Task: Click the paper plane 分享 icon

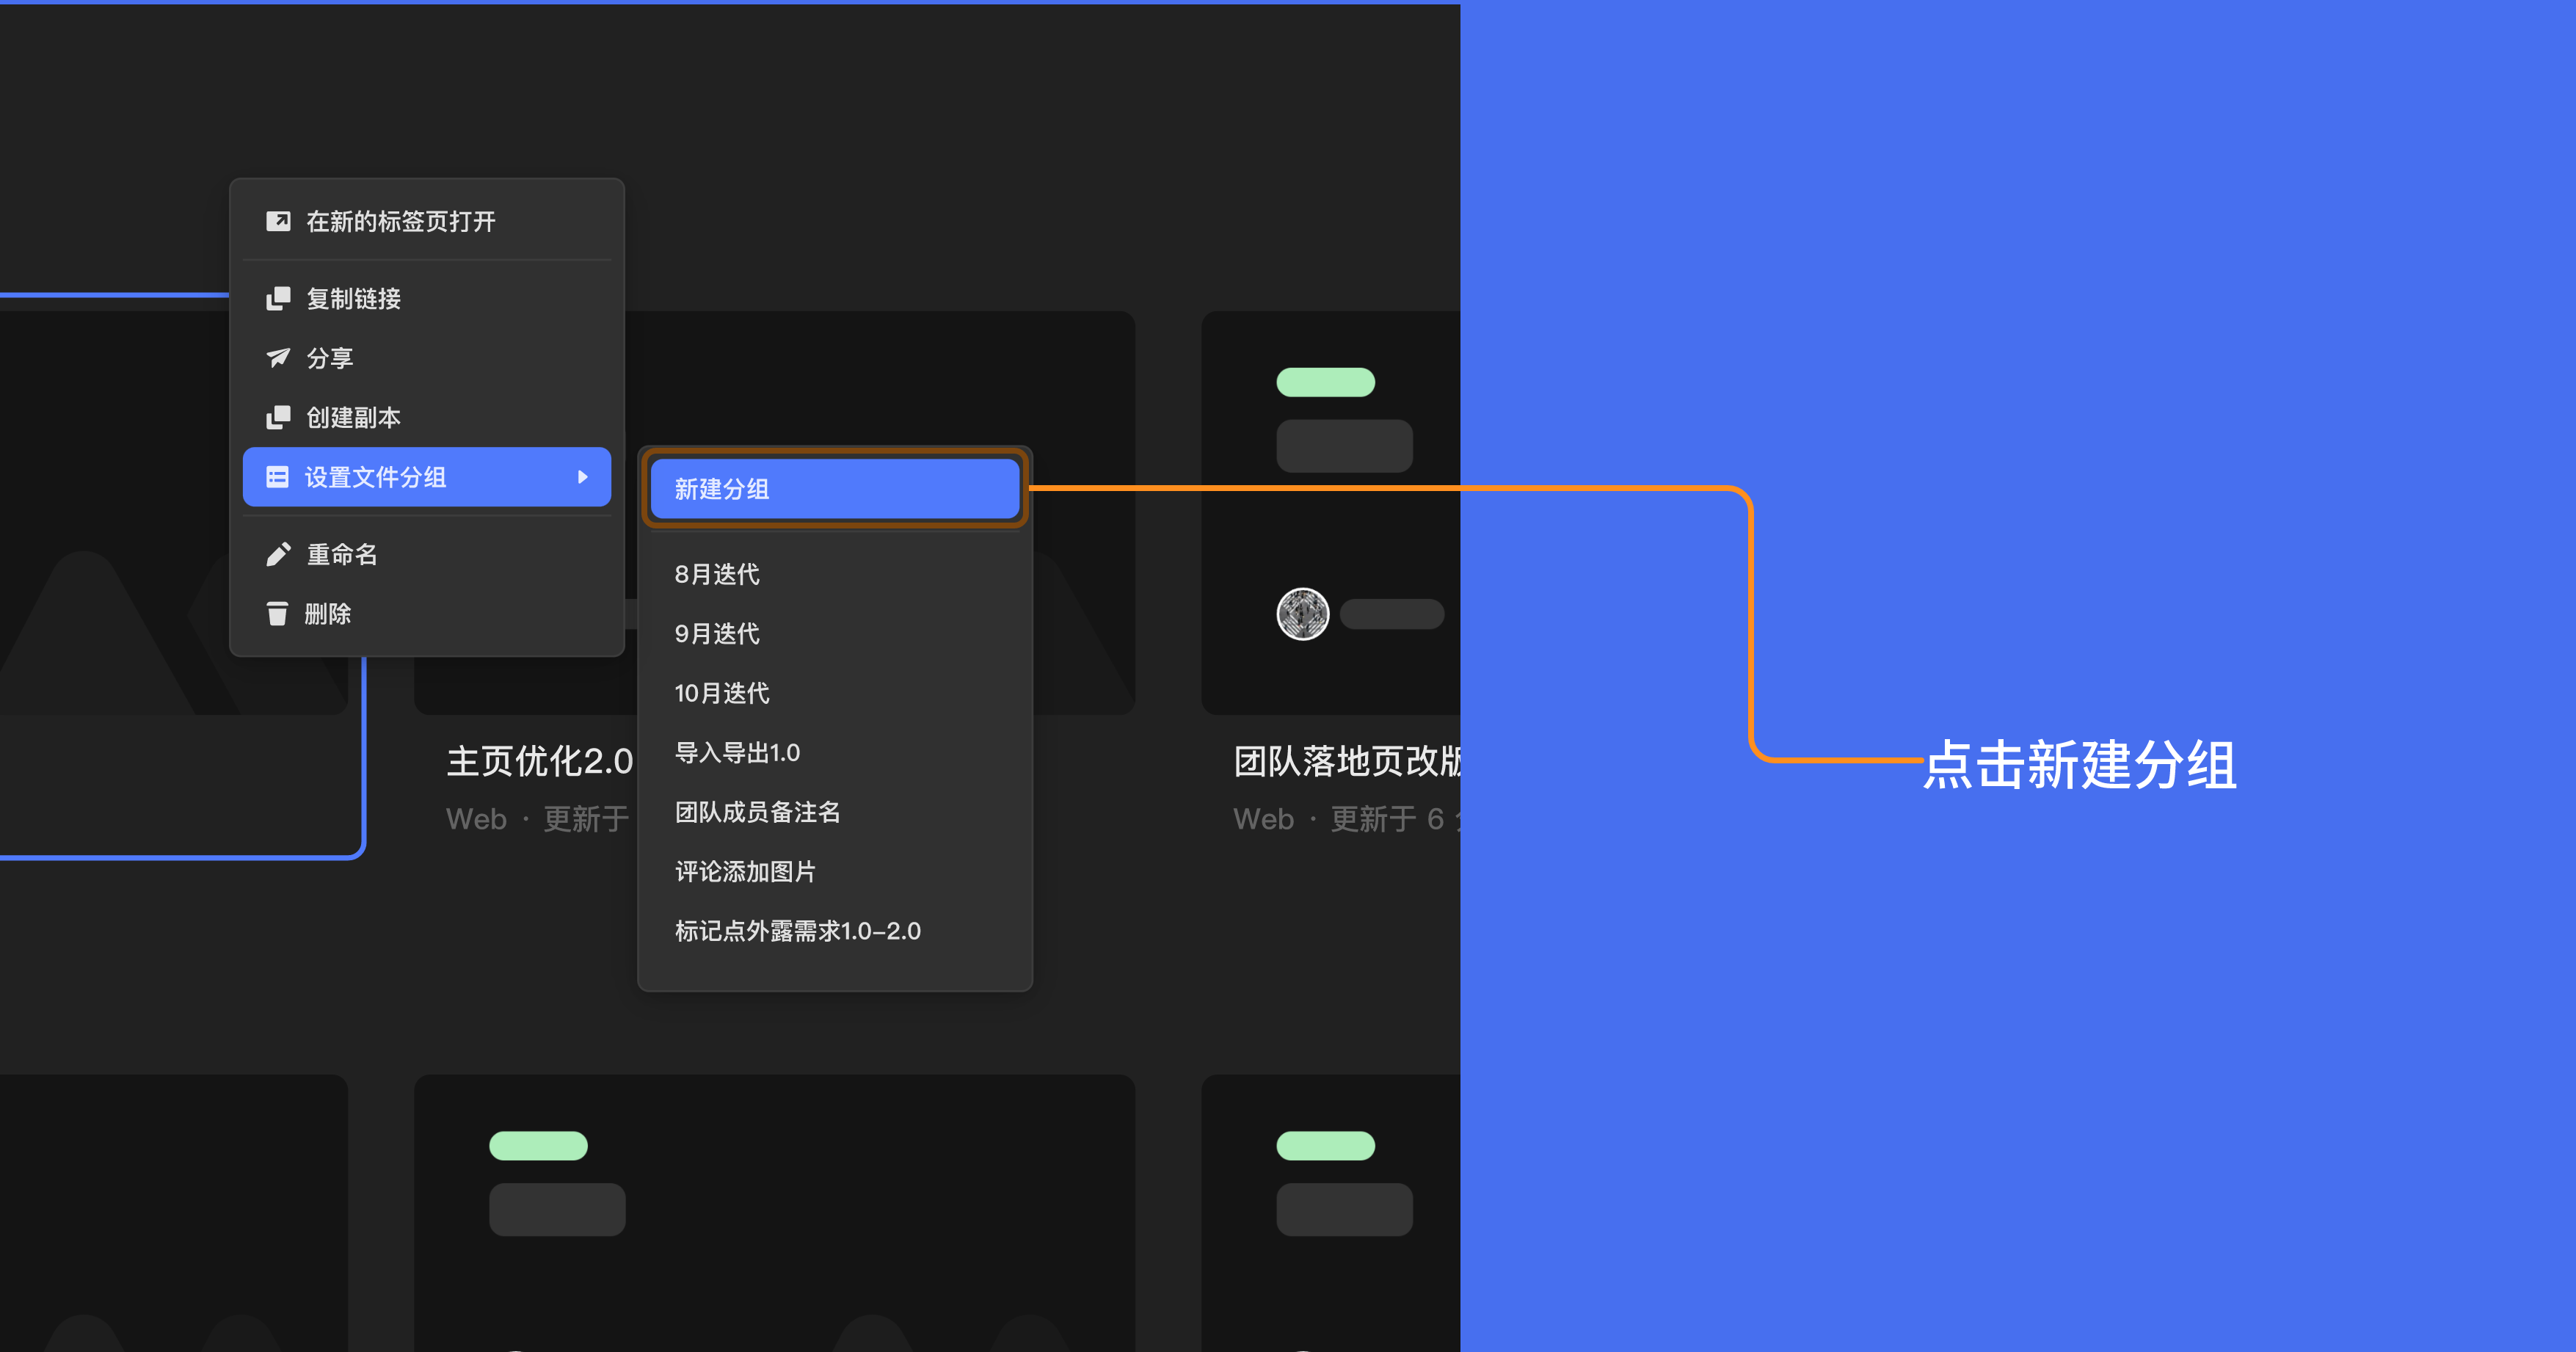Action: (x=278, y=358)
